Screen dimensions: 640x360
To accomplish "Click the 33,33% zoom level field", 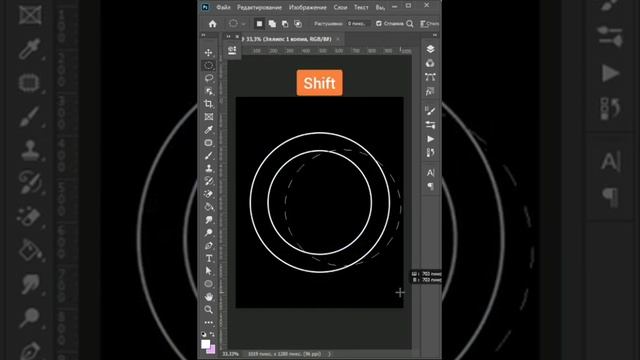I will 231,354.
